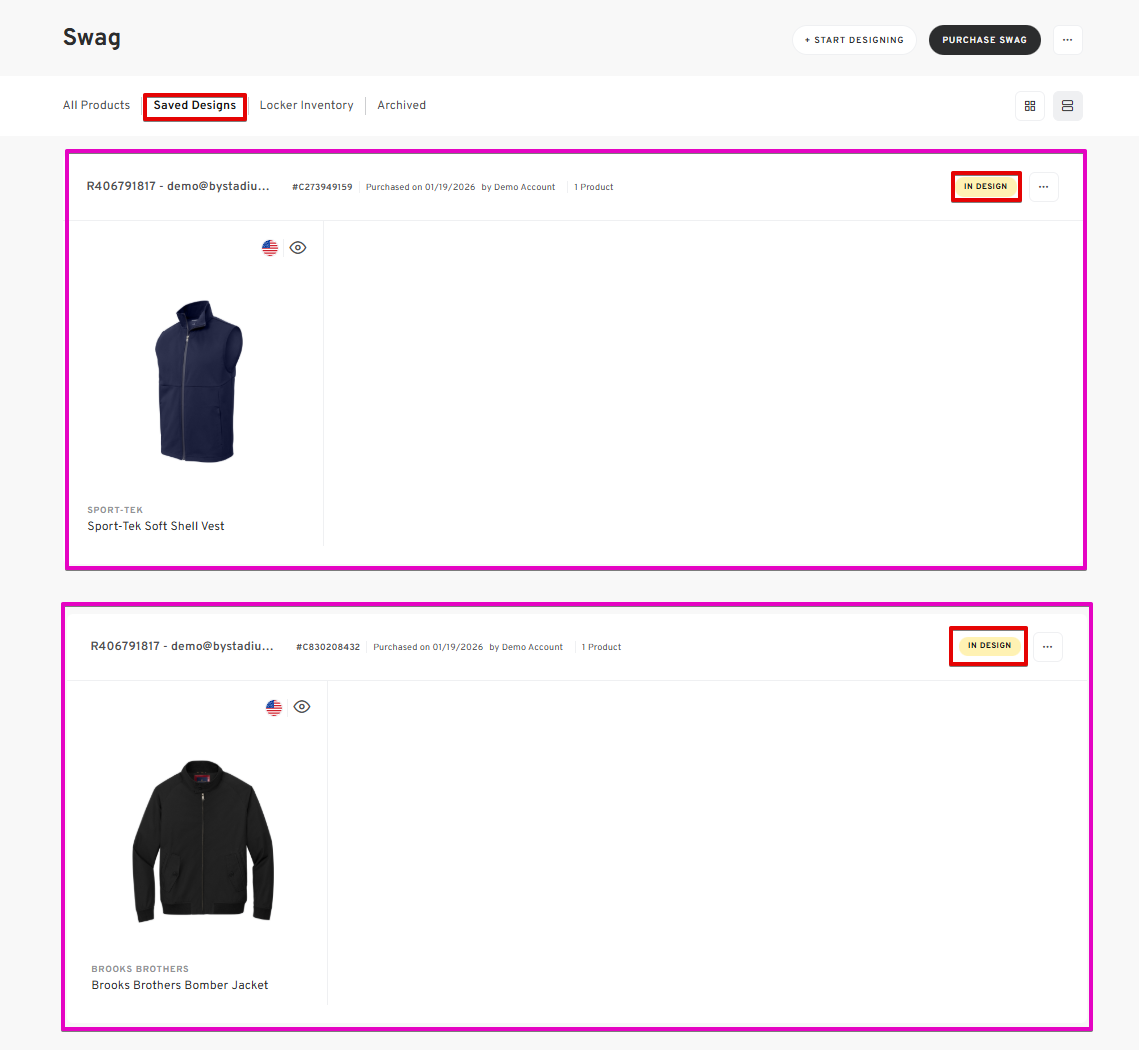Viewport: 1139px width, 1050px height.
Task: Open more options menu beside Purchase Swag
Action: (1067, 40)
